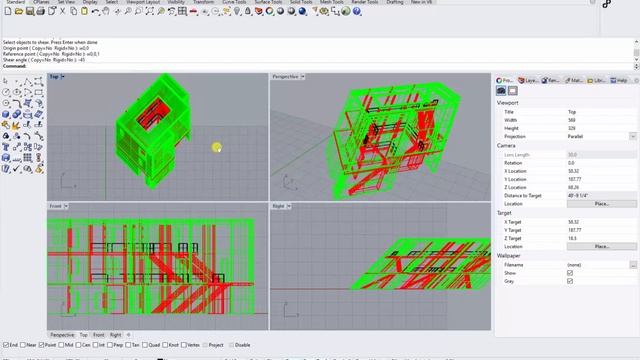This screenshot has height=360, width=640.
Task: Open the Right viewport title dropdown arrow
Action: [289, 206]
